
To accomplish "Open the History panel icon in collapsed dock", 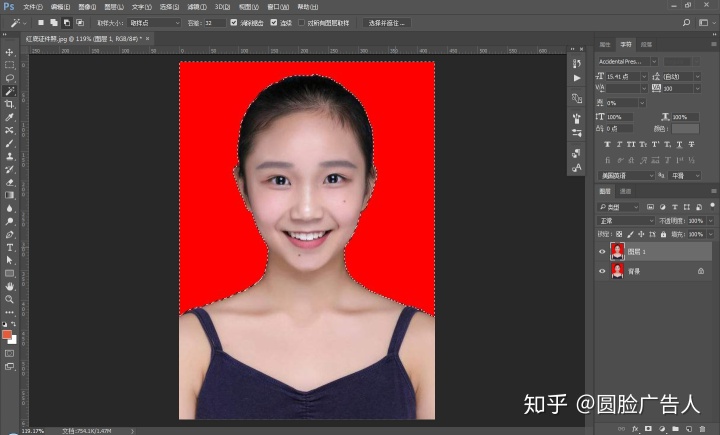I will (x=577, y=63).
